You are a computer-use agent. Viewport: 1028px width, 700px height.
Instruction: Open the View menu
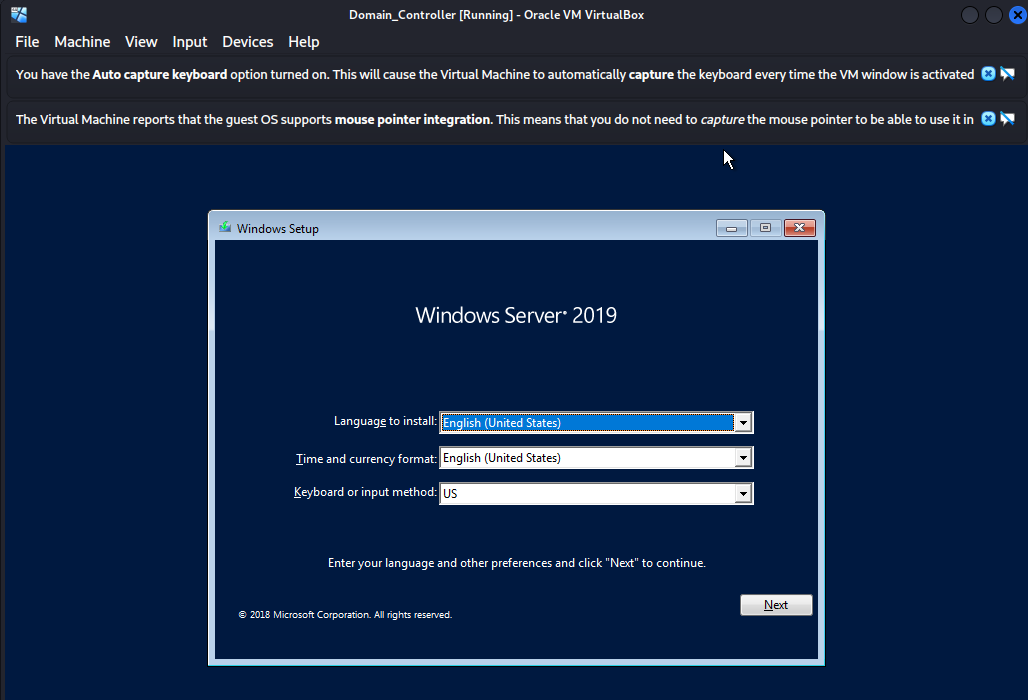(x=141, y=42)
